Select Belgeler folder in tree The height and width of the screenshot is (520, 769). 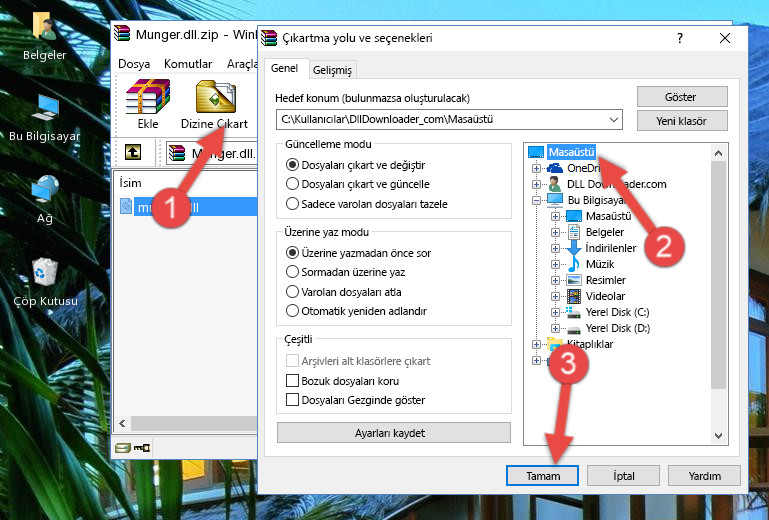[605, 232]
